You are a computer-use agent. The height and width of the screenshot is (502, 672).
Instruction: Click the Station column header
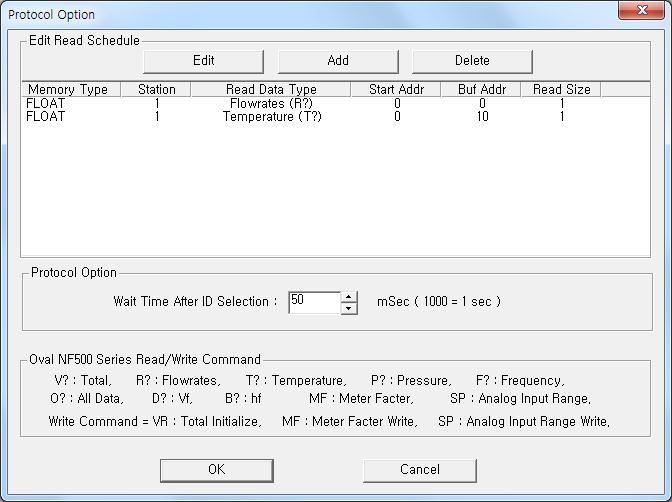point(157,89)
